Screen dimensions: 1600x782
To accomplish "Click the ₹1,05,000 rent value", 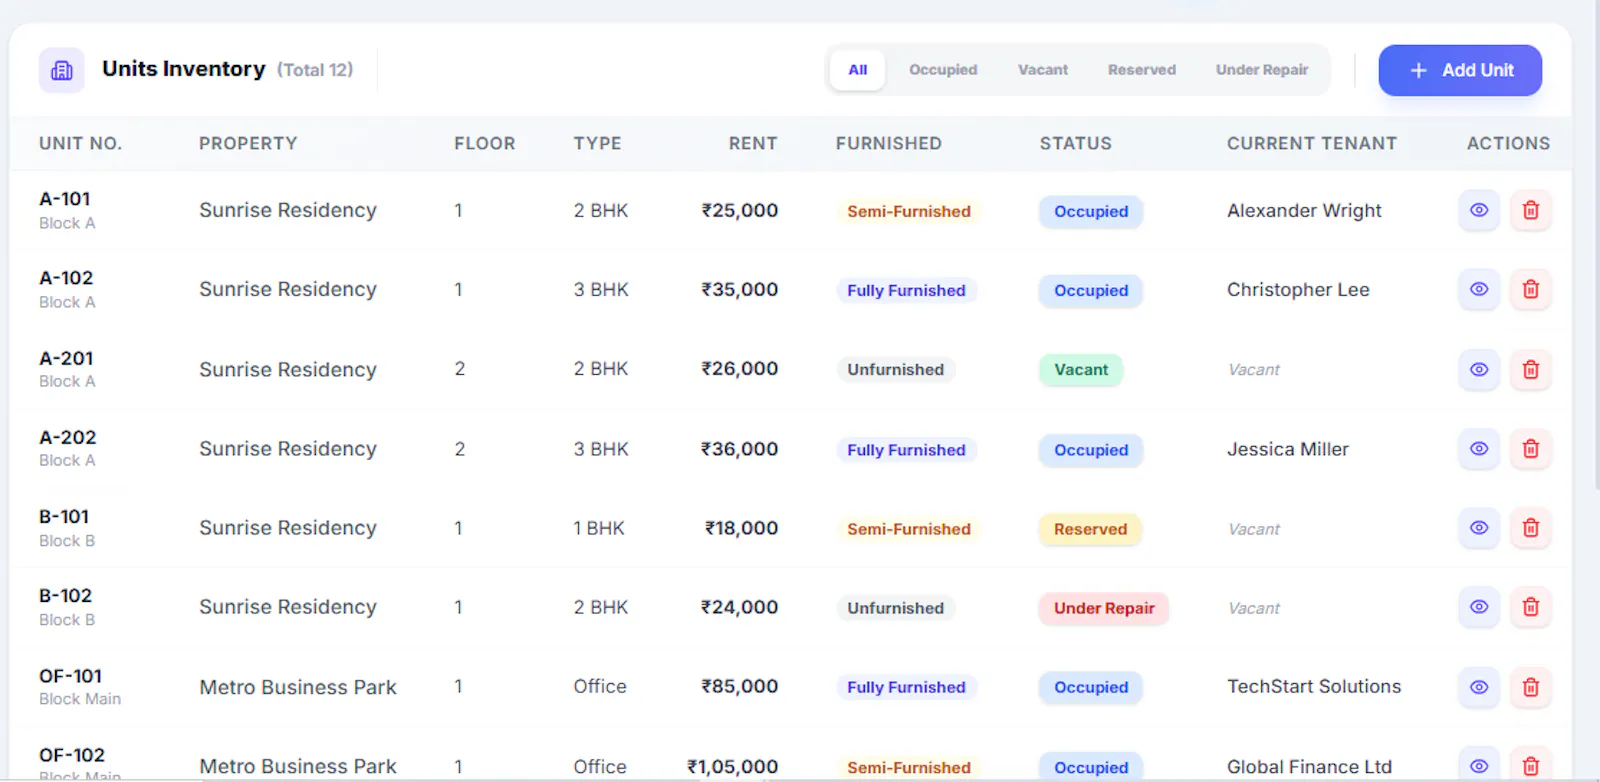I will 732,766.
